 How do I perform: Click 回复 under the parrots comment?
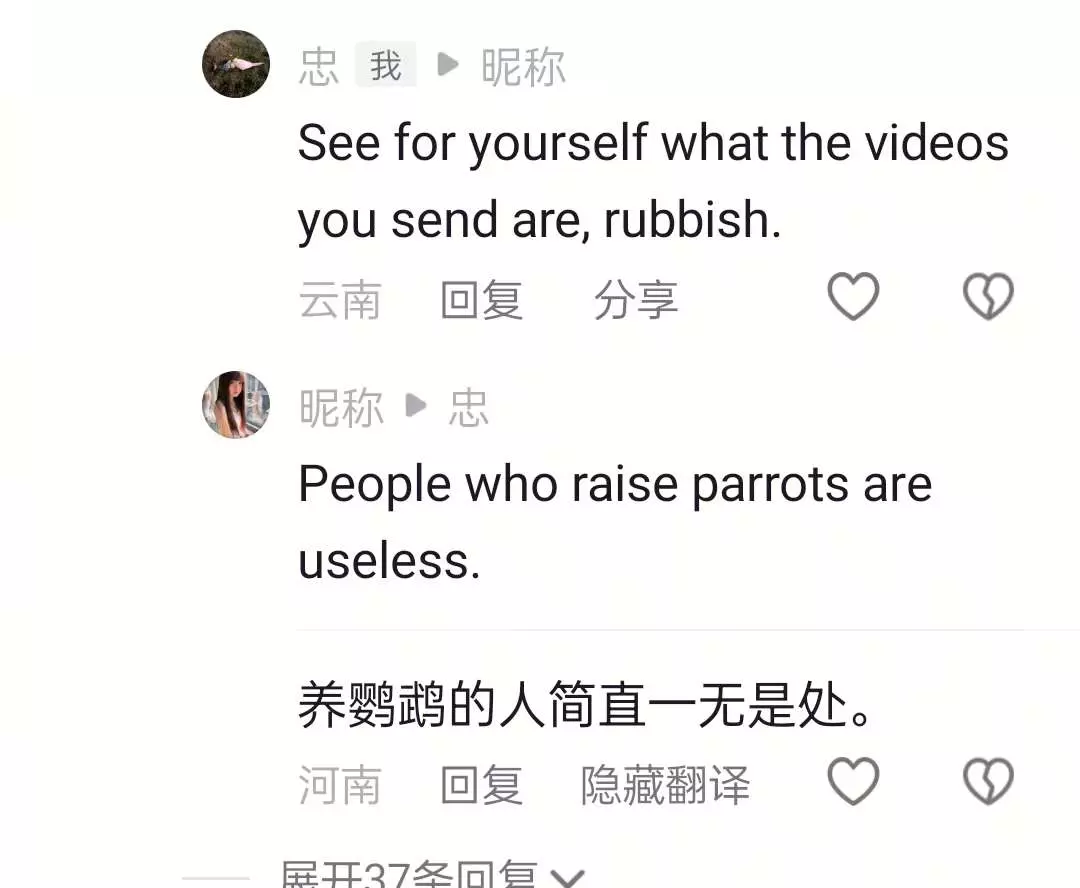(x=481, y=785)
